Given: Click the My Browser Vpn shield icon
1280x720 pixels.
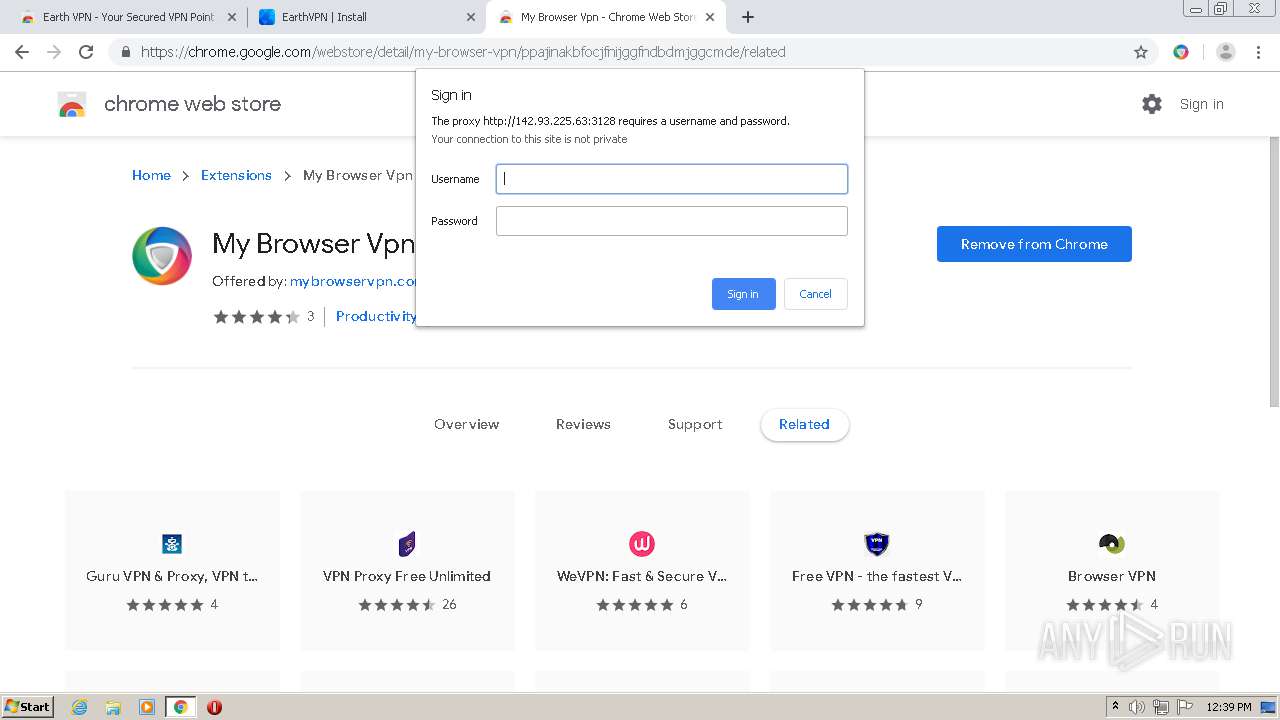Looking at the screenshot, I should pos(162,256).
